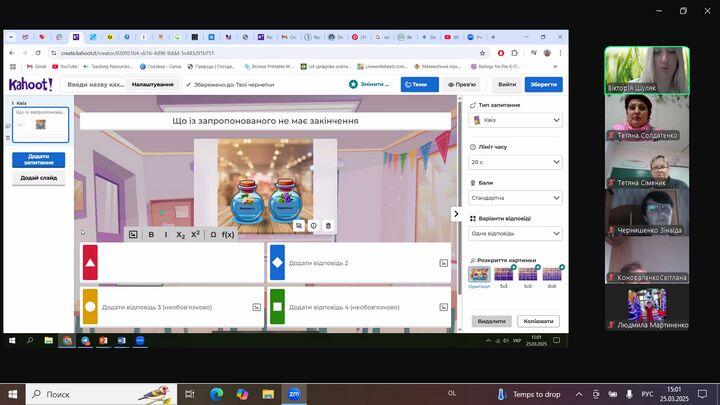Select the 5x5 image reveal option
Image resolution: width=720 pixels, height=405 pixels.
coord(528,276)
